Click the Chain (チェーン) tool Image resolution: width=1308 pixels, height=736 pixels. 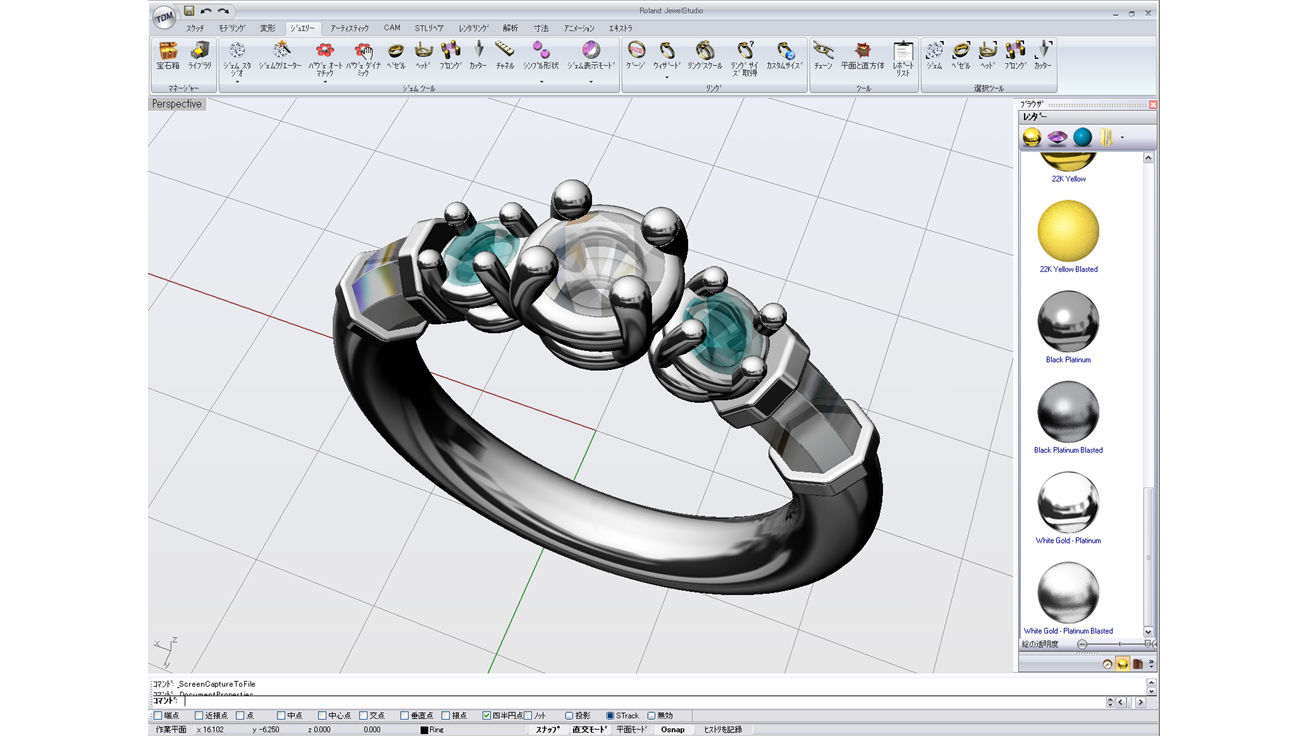click(x=822, y=58)
